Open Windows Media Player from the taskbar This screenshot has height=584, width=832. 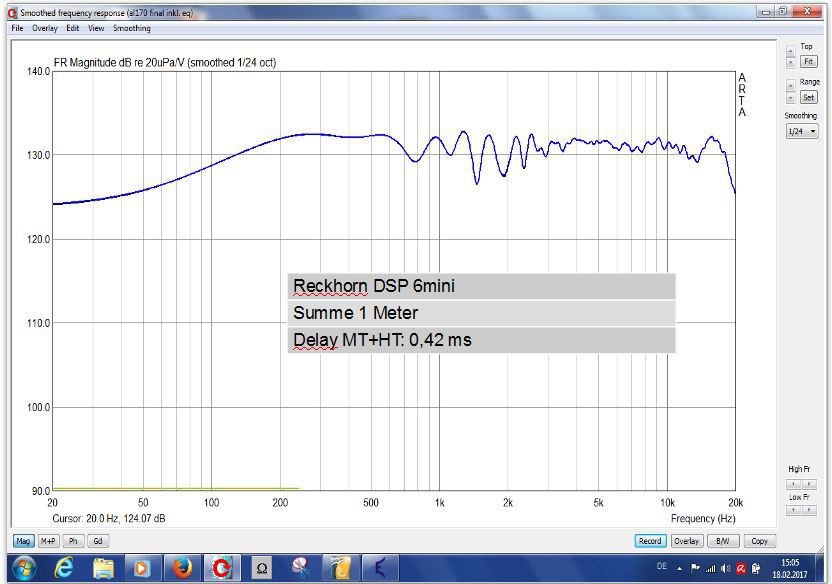point(142,569)
